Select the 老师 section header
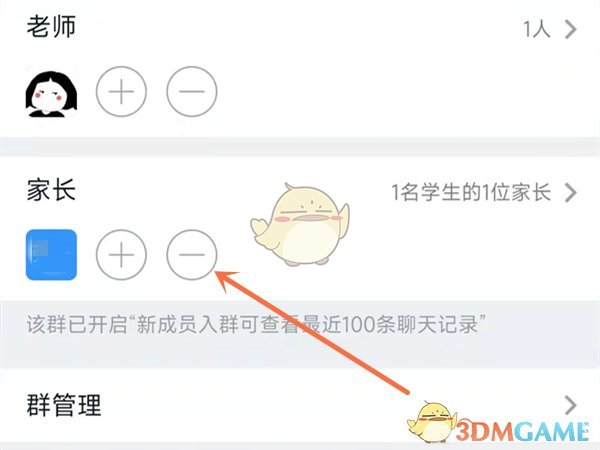Image resolution: width=600 pixels, height=450 pixels. point(51,27)
